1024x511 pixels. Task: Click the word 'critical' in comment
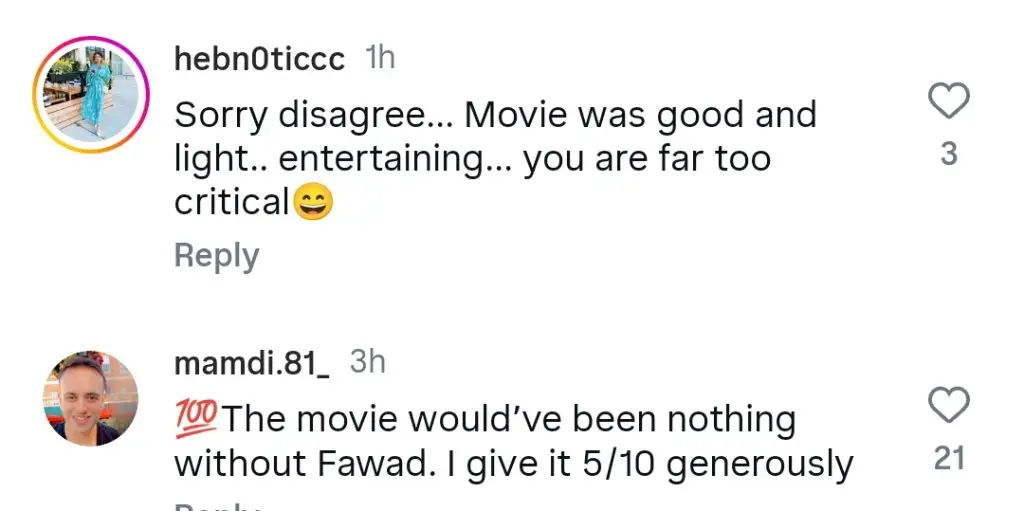(232, 203)
